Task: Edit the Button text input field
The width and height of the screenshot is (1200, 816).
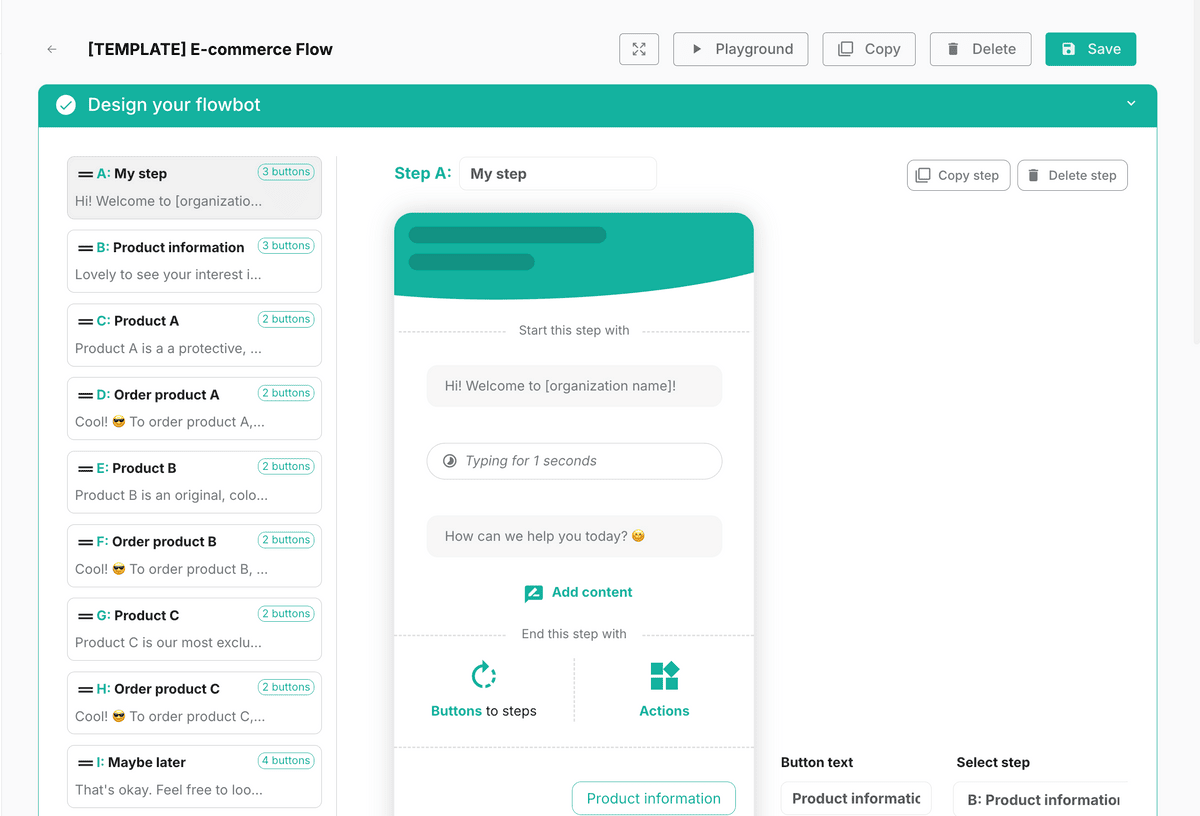Action: click(856, 799)
